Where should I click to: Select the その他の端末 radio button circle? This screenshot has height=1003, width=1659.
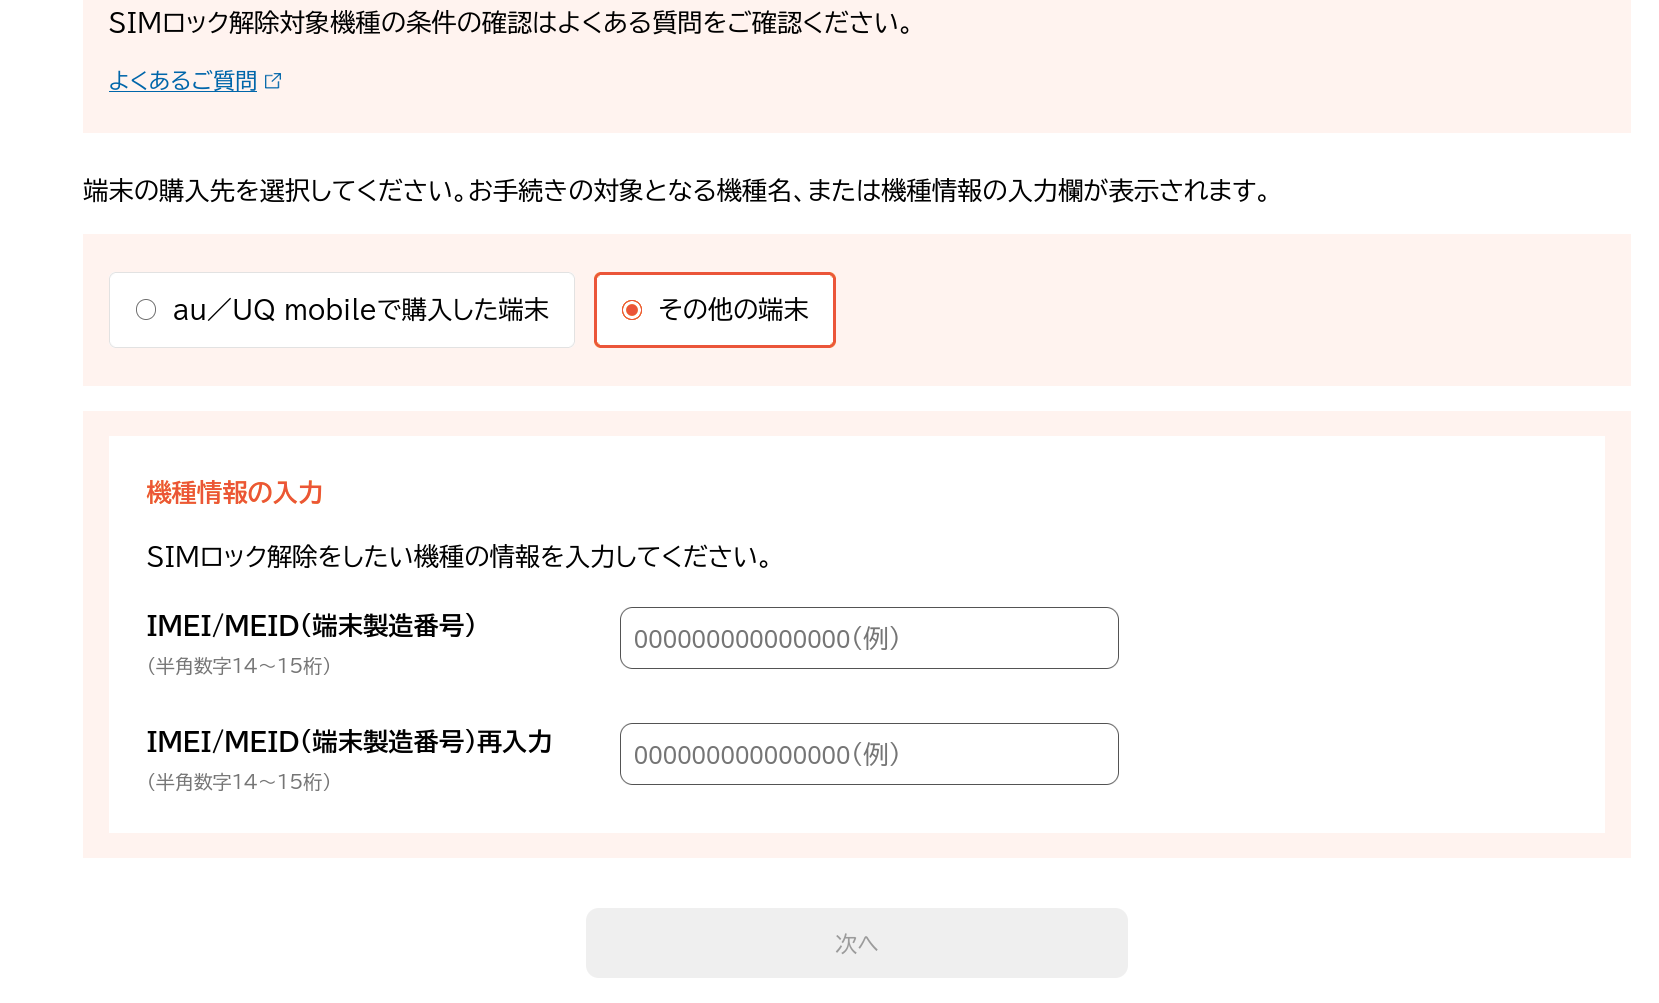[632, 310]
